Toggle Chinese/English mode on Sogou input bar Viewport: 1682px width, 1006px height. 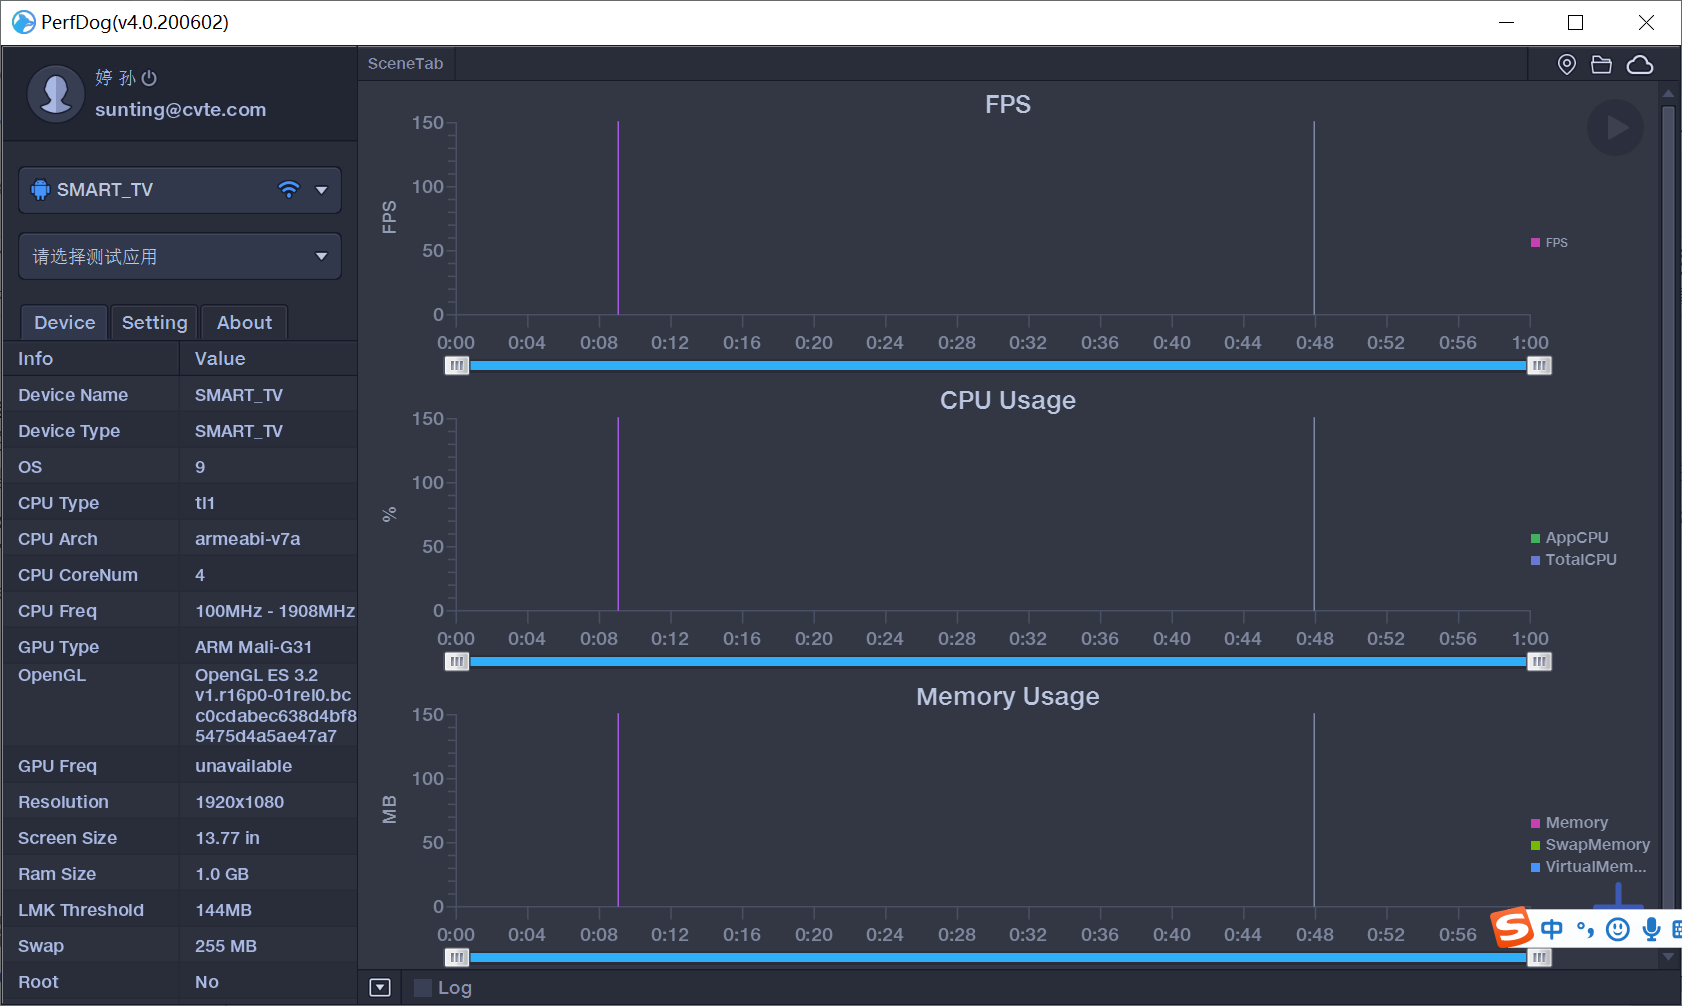coord(1552,930)
